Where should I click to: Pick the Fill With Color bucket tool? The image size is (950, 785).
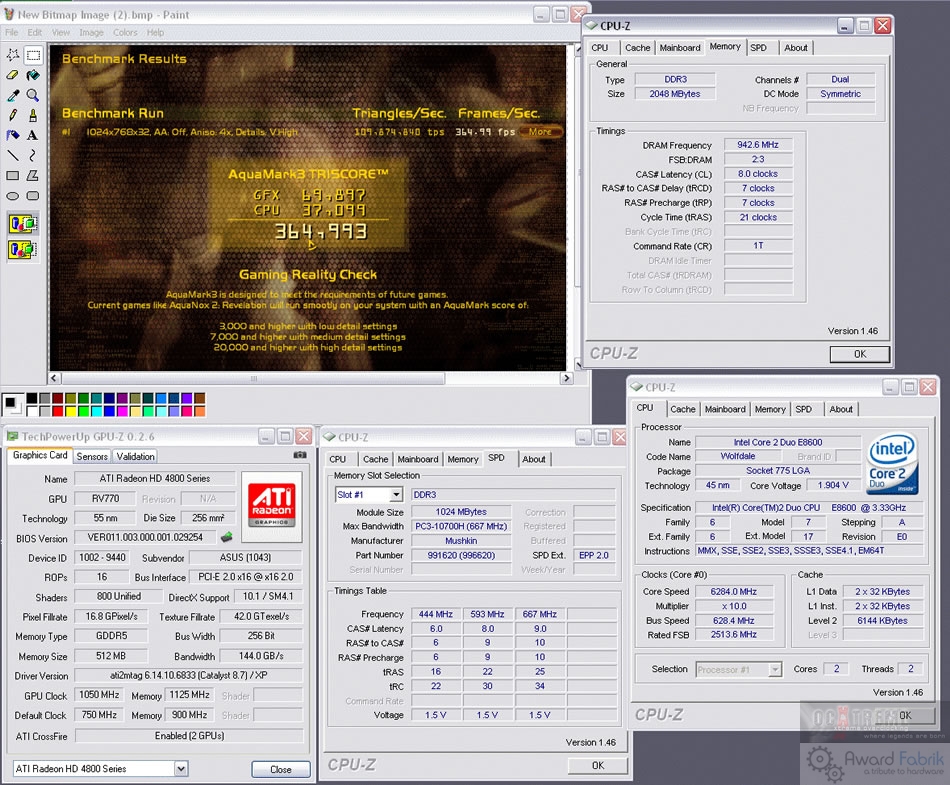point(33,75)
